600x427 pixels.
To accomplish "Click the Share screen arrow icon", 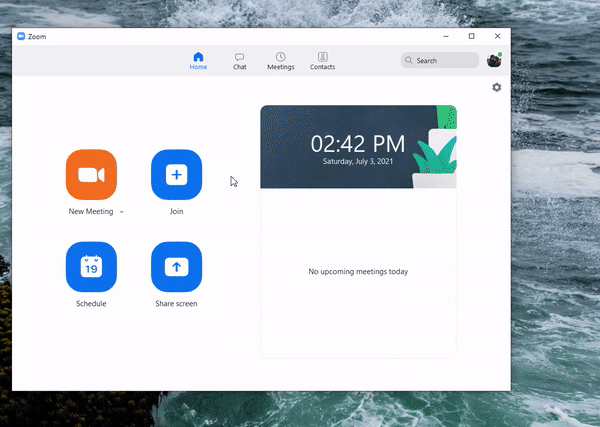I will pos(176,267).
